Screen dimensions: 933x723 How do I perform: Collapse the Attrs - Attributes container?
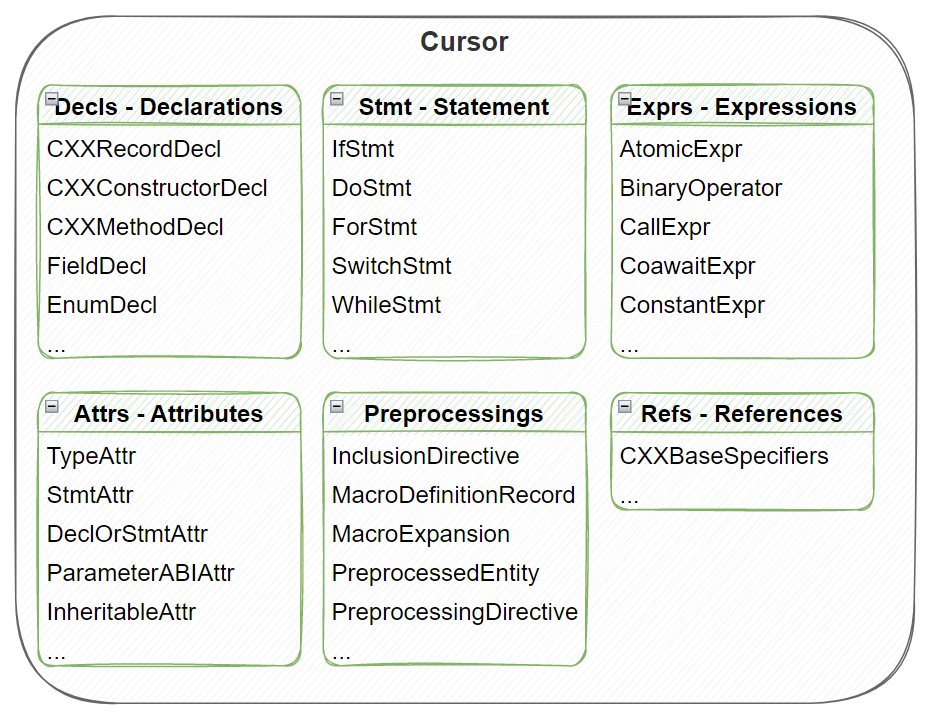pos(52,406)
